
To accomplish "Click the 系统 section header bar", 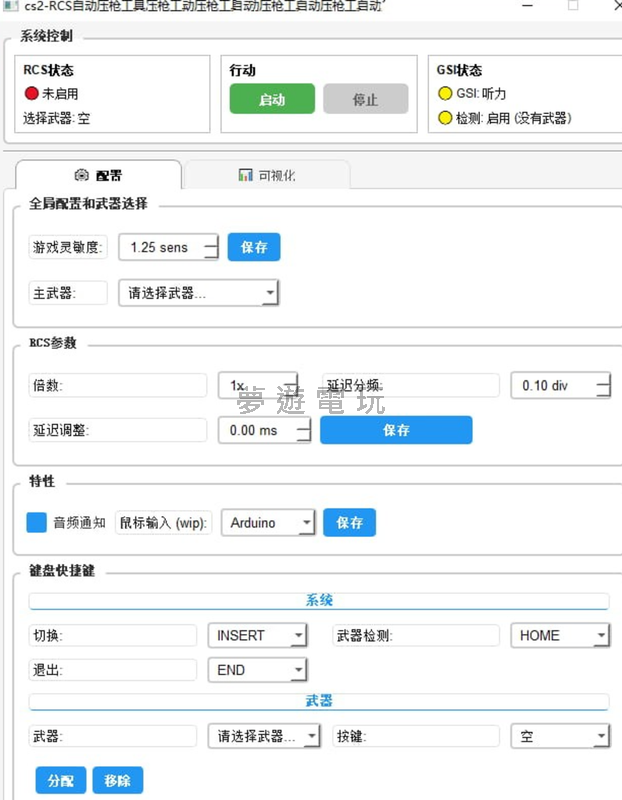I will 319,601.
